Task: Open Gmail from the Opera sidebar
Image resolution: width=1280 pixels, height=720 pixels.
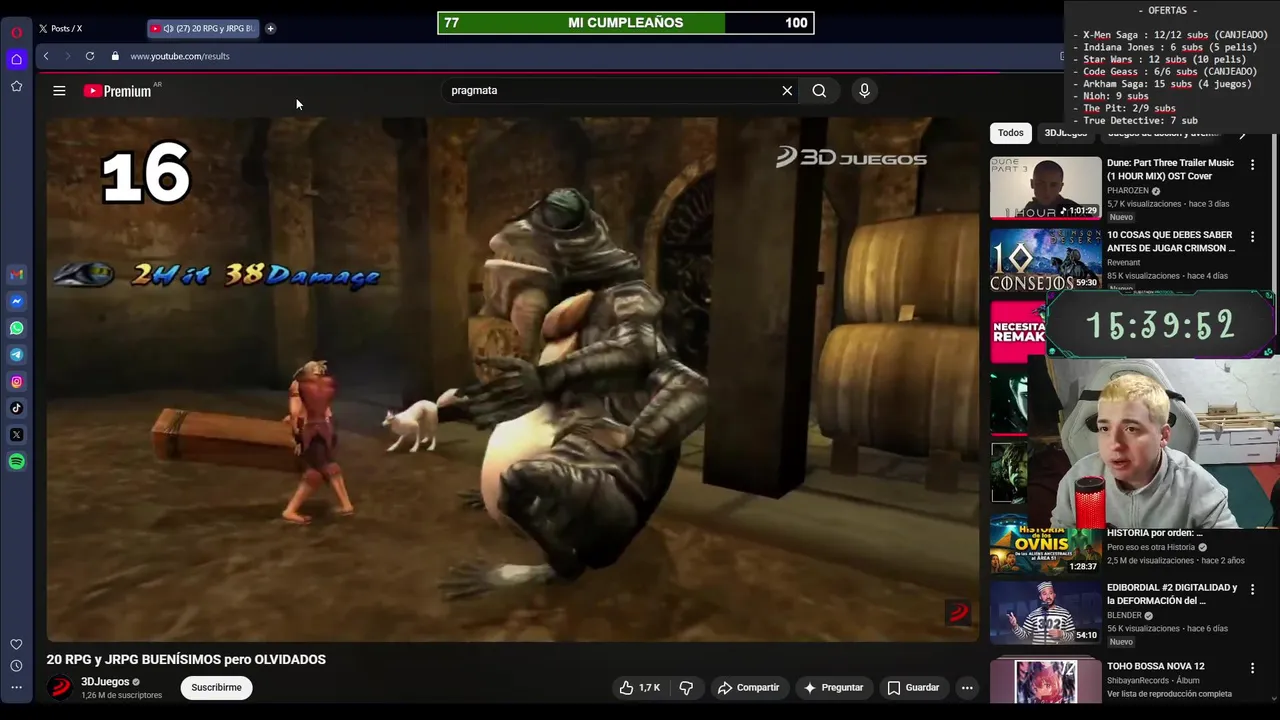Action: coord(16,274)
